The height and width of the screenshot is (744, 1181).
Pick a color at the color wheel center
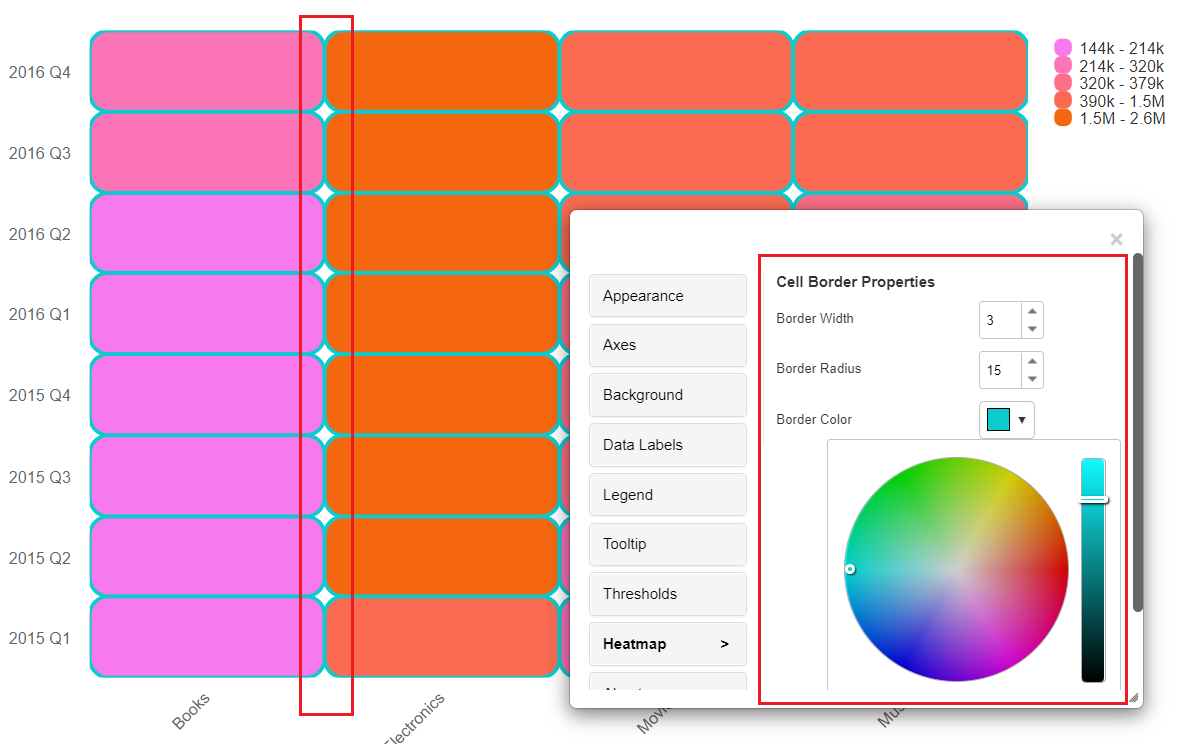pyautogui.click(x=956, y=569)
